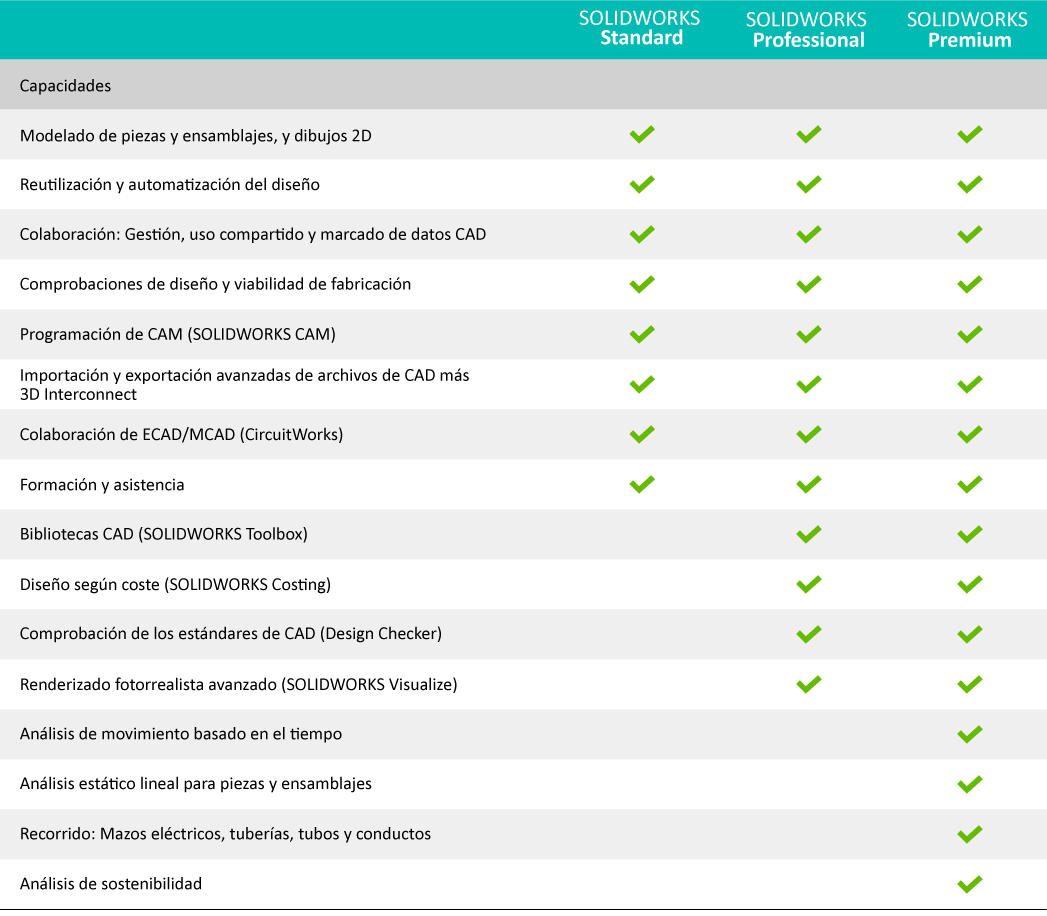Click the Standard checkmark for Reutilización y automatización
The image size is (1047, 916).
(642, 184)
